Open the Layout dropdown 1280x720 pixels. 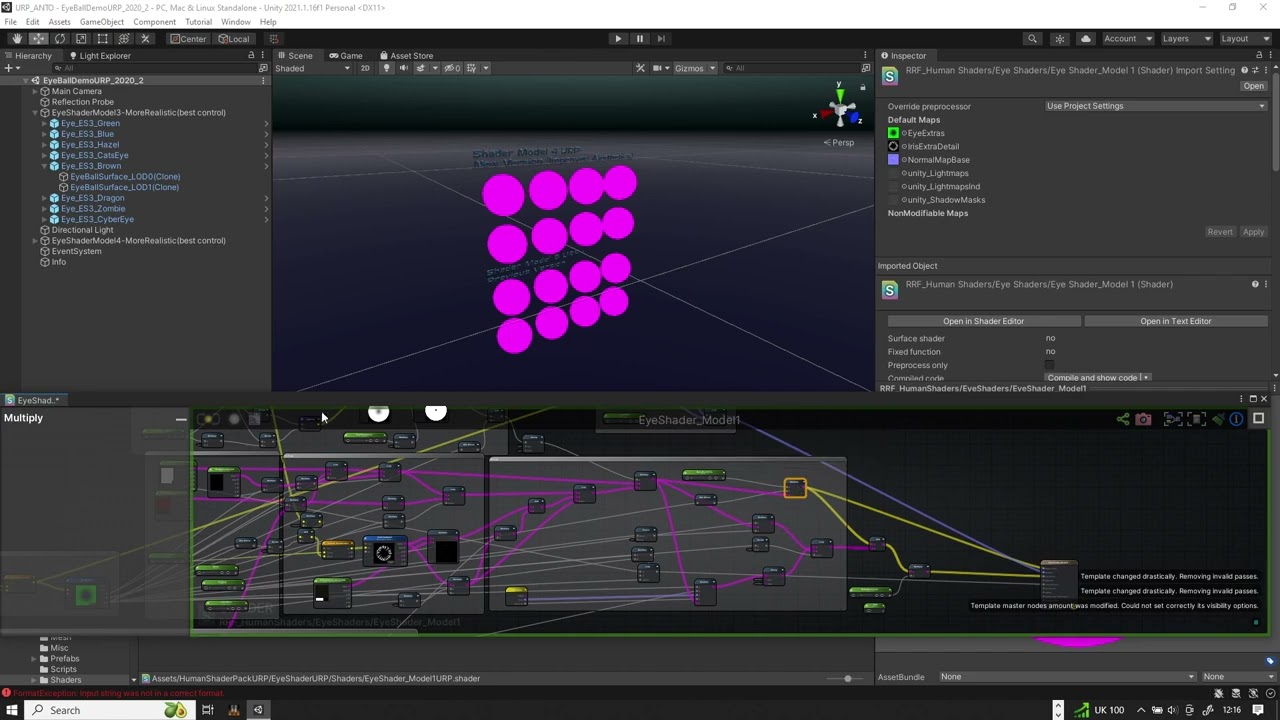tap(1245, 39)
